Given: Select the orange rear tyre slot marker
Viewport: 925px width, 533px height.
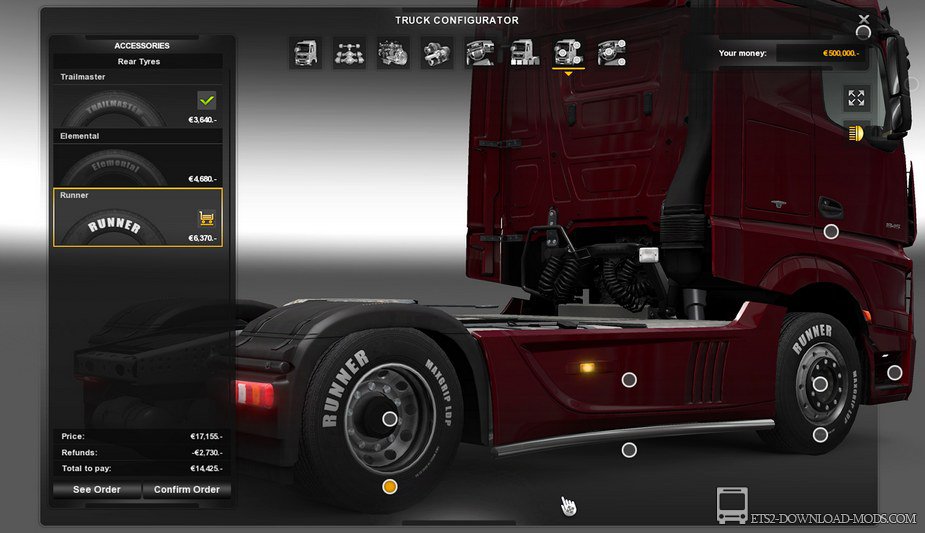Looking at the screenshot, I should coord(389,487).
